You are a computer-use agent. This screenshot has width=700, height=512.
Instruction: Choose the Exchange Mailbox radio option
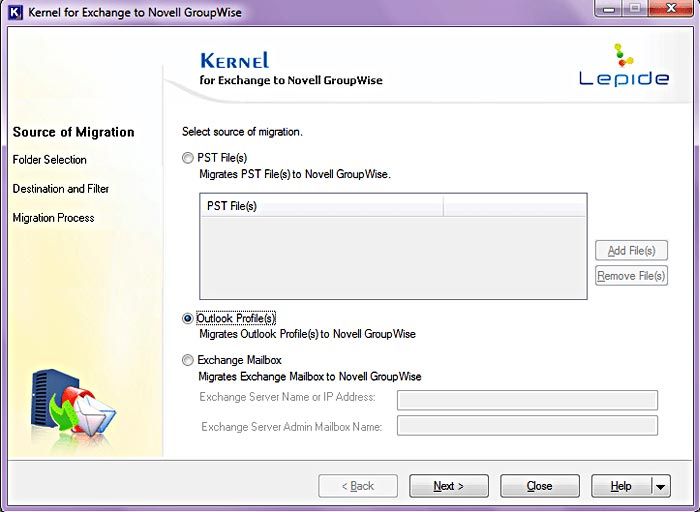(188, 361)
